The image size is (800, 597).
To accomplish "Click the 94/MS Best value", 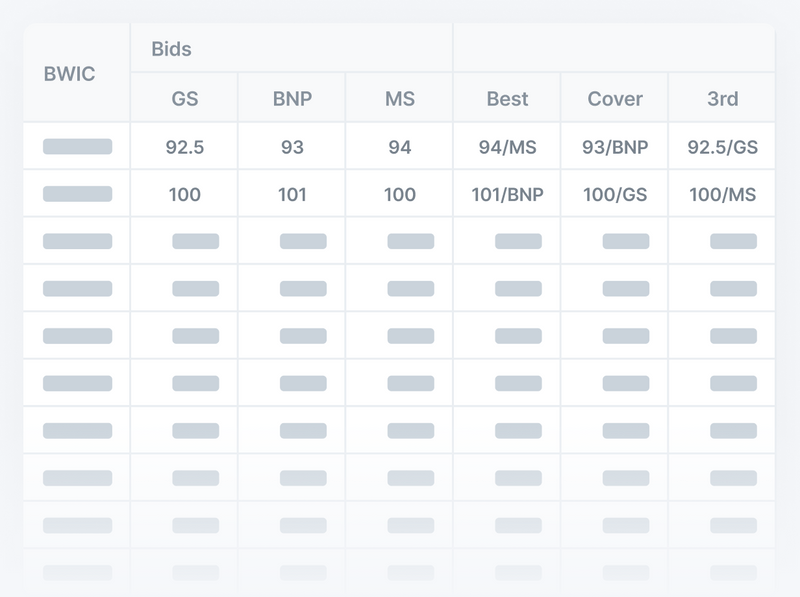I will [x=508, y=145].
